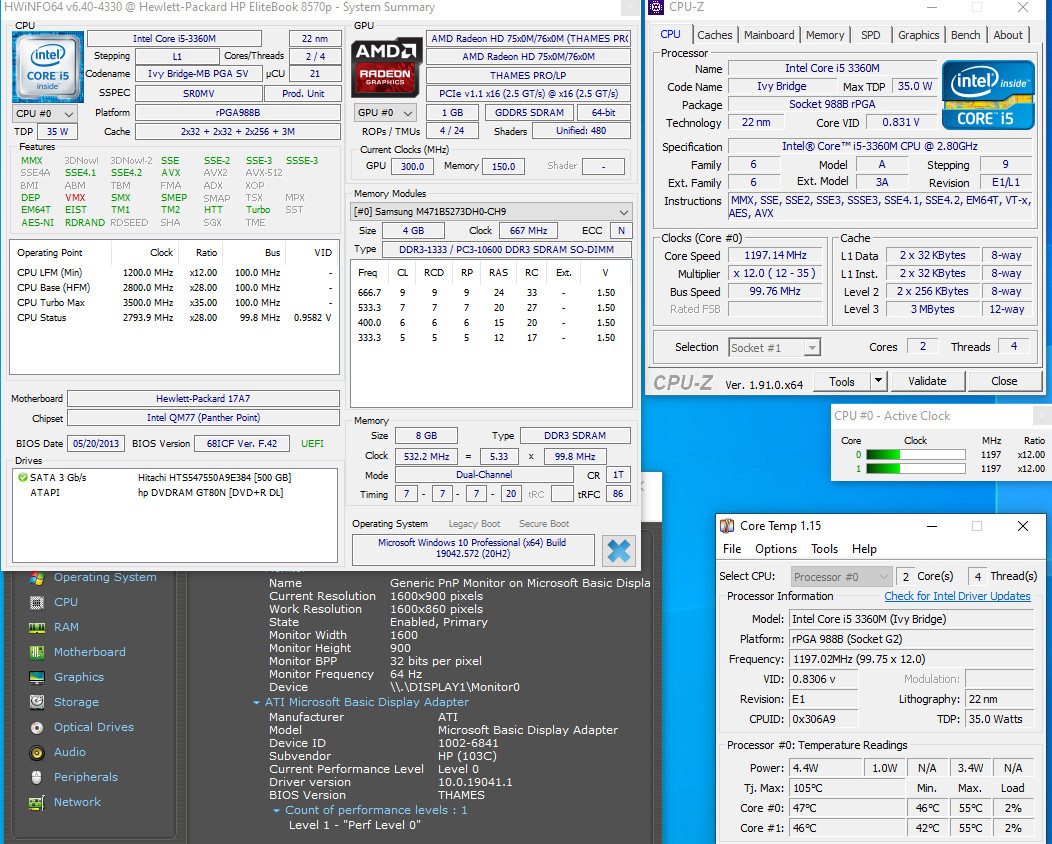Collapse the ATI Microsoft Basic Display Adapter section

click(x=256, y=702)
